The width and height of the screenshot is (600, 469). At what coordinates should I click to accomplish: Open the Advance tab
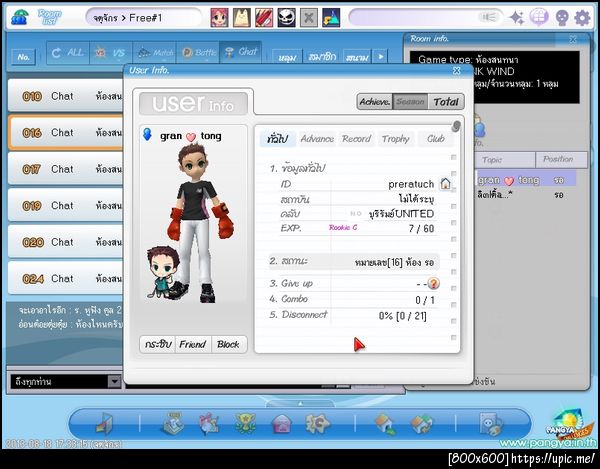(317, 138)
